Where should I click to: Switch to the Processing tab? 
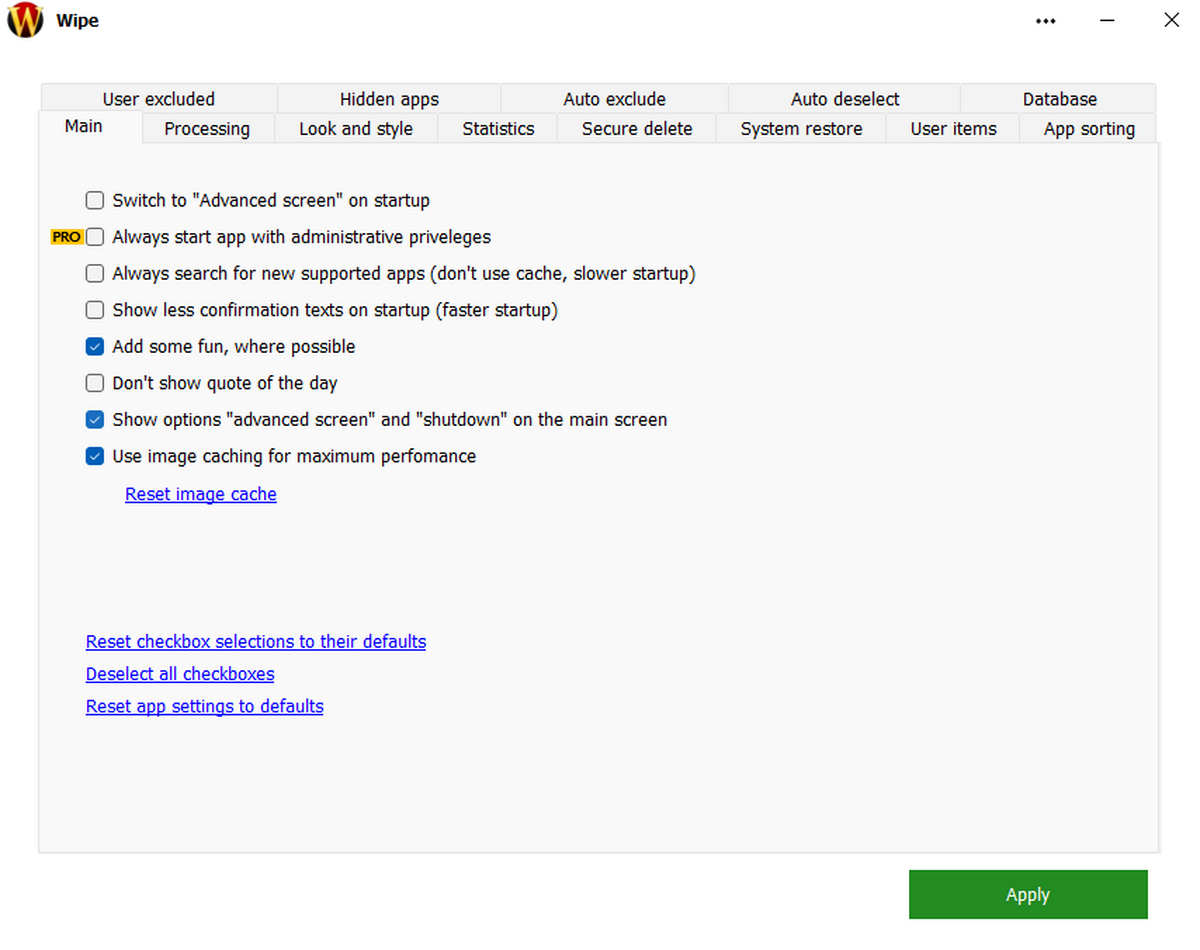click(x=207, y=129)
